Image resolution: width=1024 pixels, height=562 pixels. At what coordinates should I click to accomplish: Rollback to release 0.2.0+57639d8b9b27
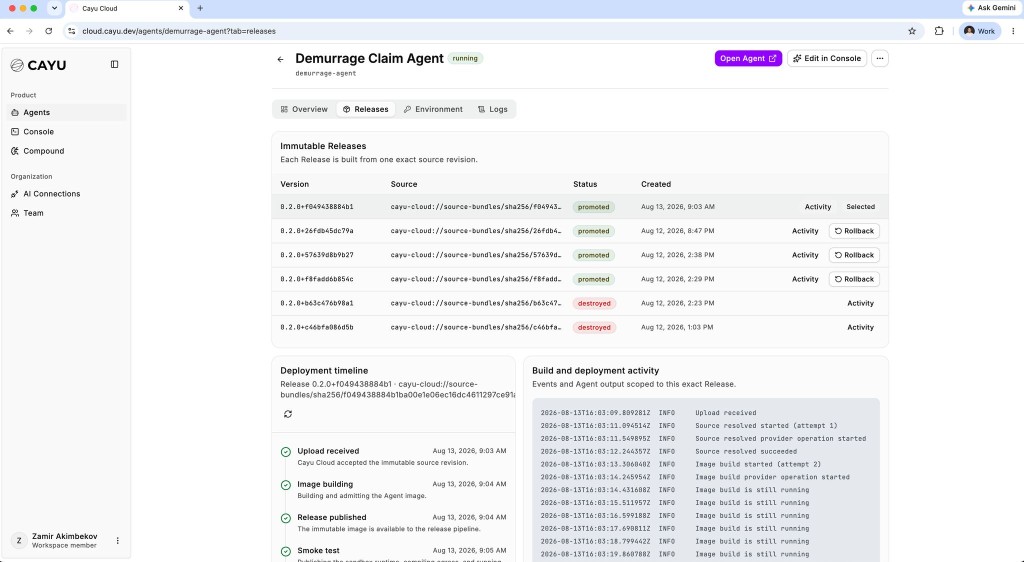[x=854, y=255]
